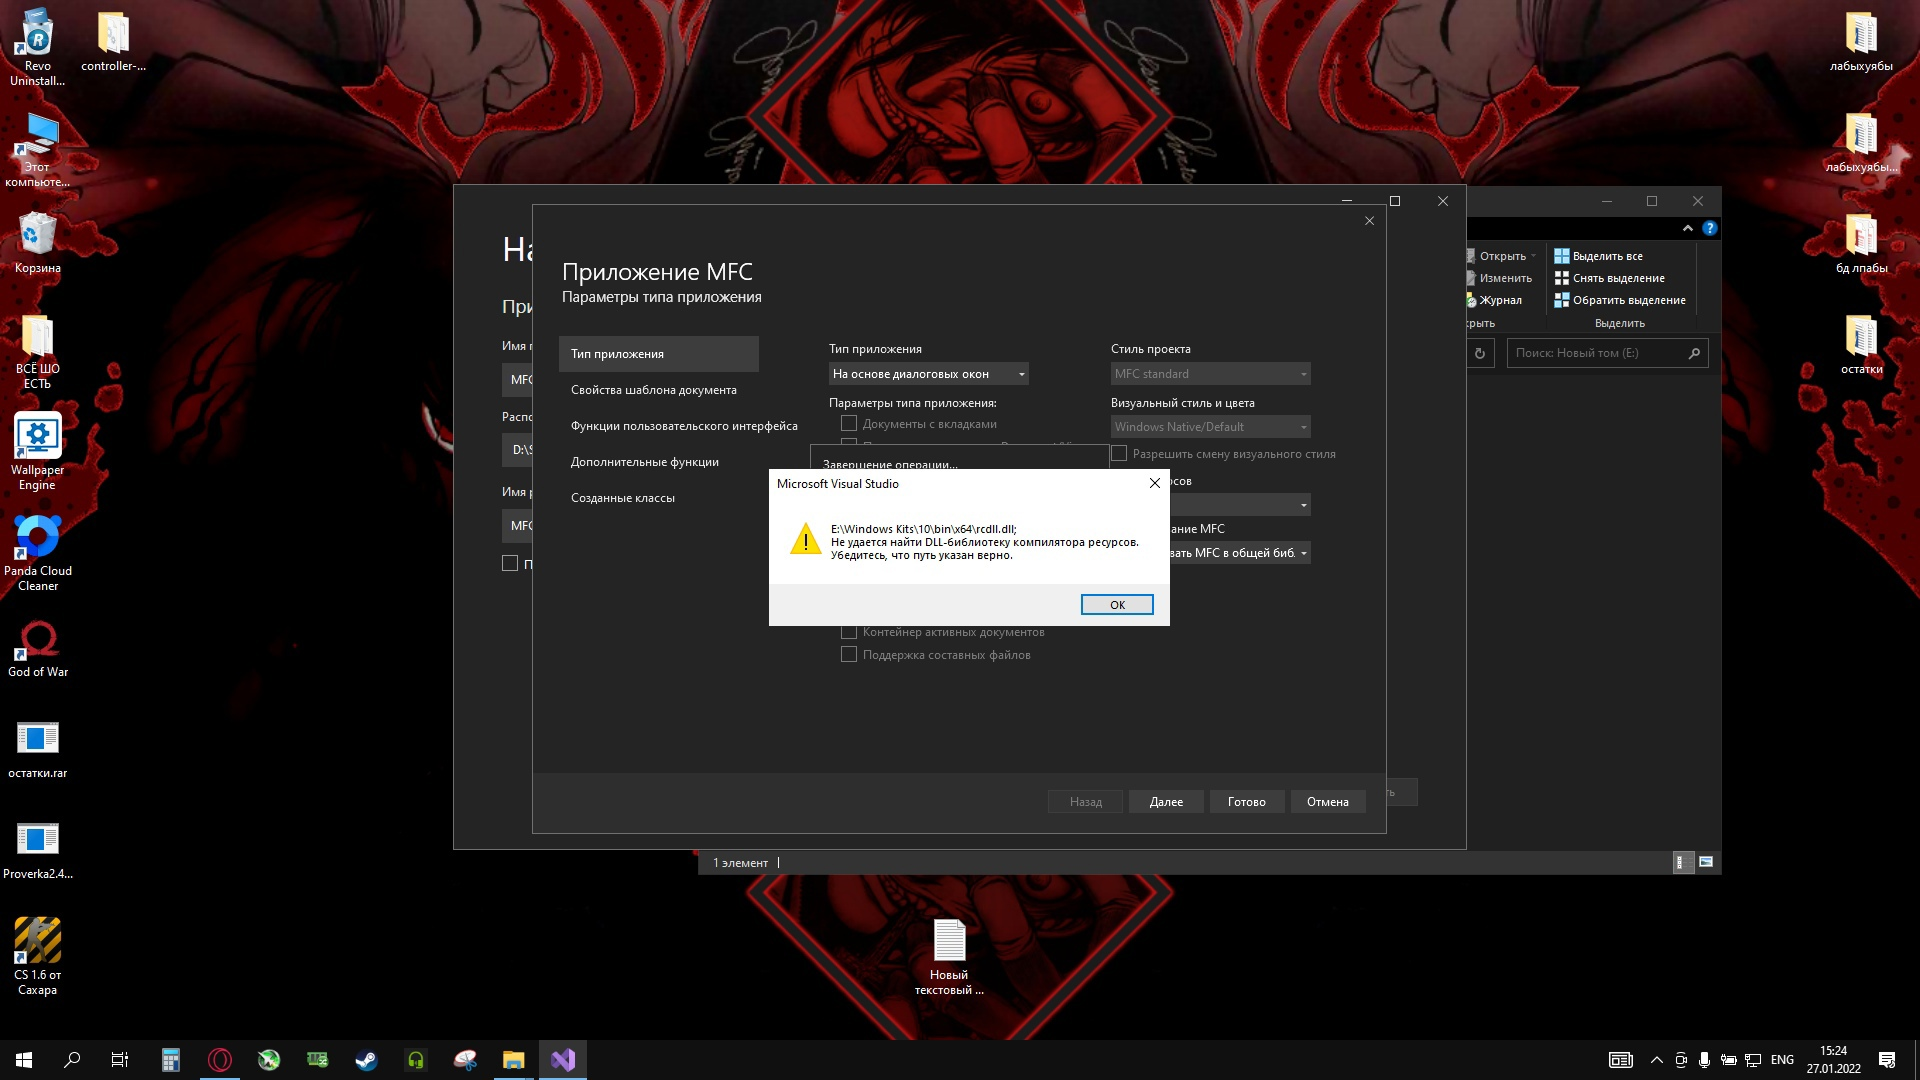Open the notification center icon
The width and height of the screenshot is (1920, 1080).
tap(1887, 1060)
